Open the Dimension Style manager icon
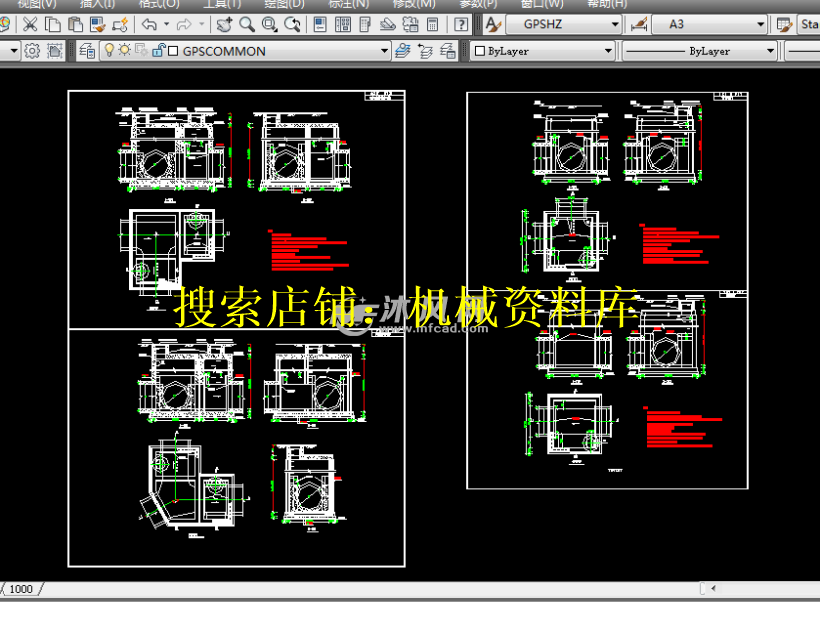 639,24
